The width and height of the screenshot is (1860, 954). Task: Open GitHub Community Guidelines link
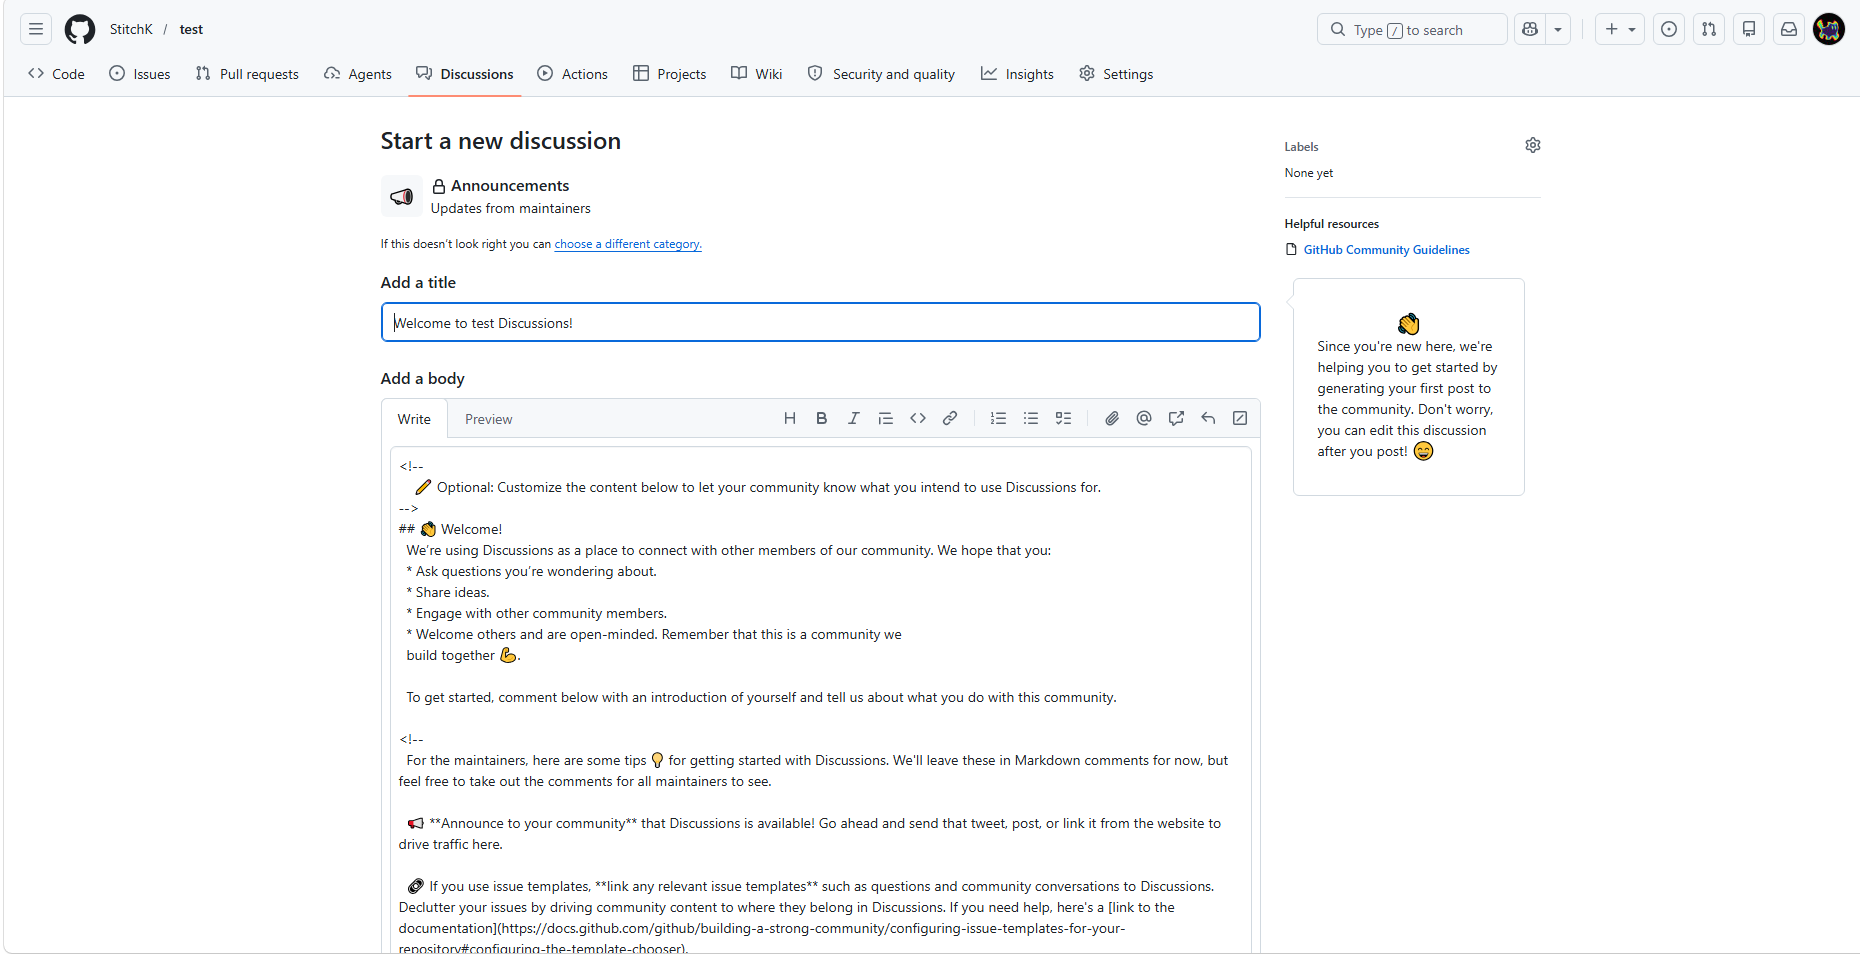pos(1387,250)
